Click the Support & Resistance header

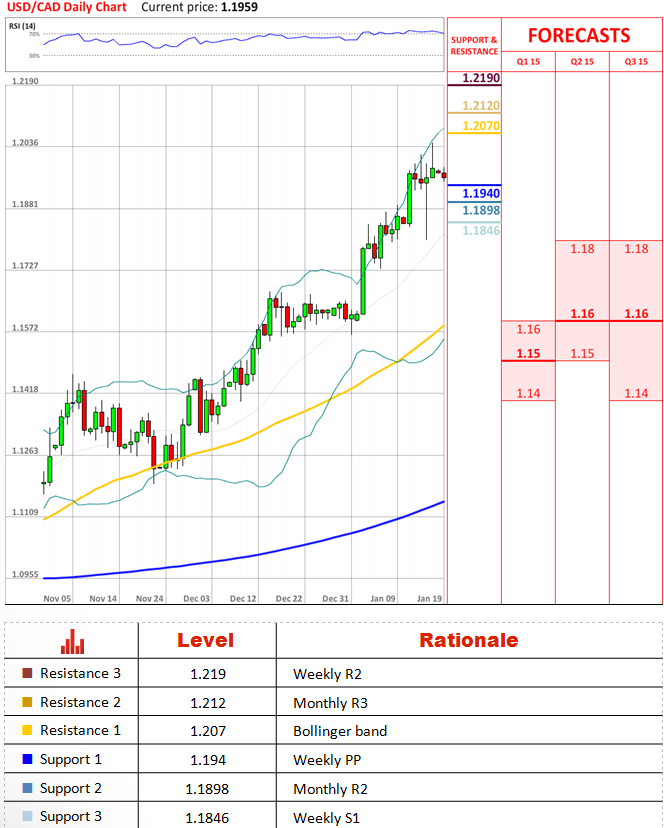(x=474, y=46)
